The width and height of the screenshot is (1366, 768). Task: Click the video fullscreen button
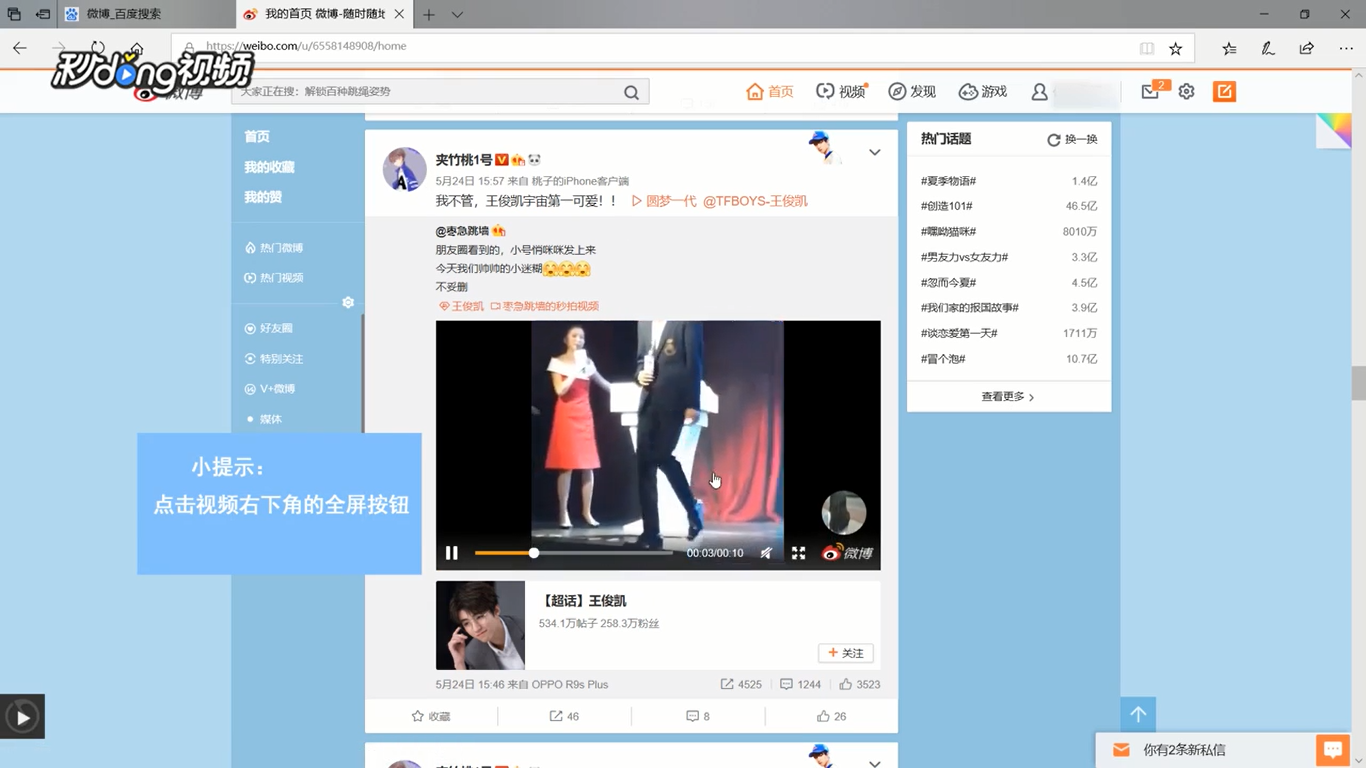[798, 553]
